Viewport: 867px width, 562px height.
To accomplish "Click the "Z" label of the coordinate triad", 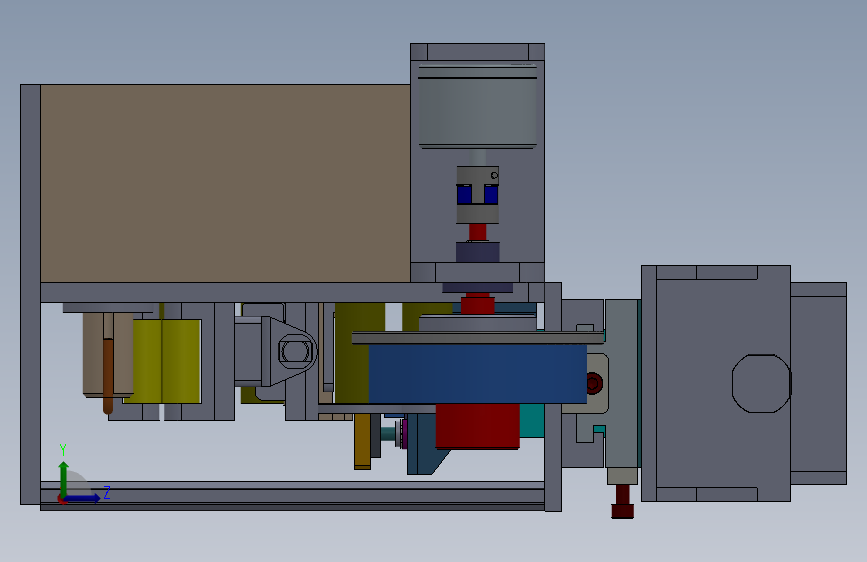I will pyautogui.click(x=107, y=492).
